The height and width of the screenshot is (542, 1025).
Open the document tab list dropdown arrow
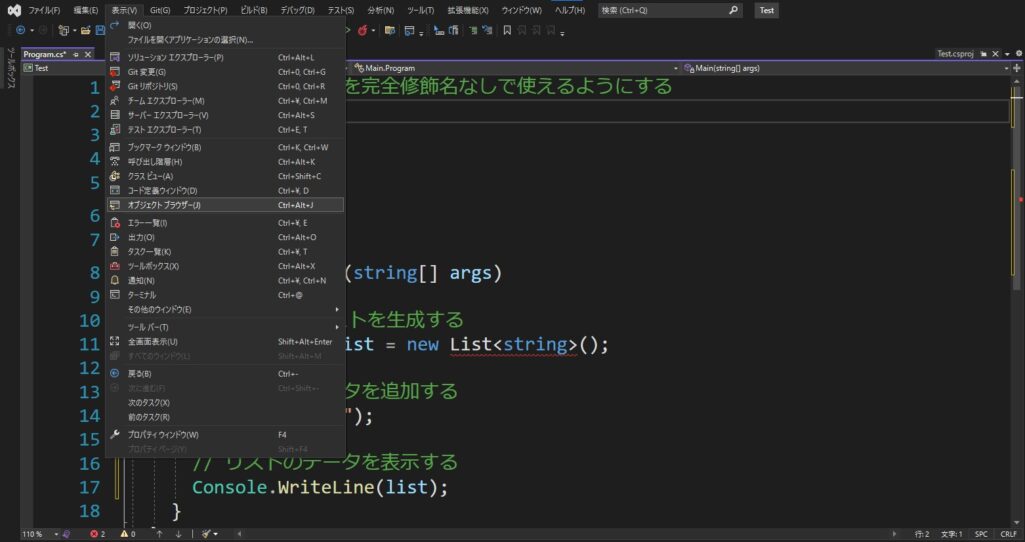[x=1007, y=54]
